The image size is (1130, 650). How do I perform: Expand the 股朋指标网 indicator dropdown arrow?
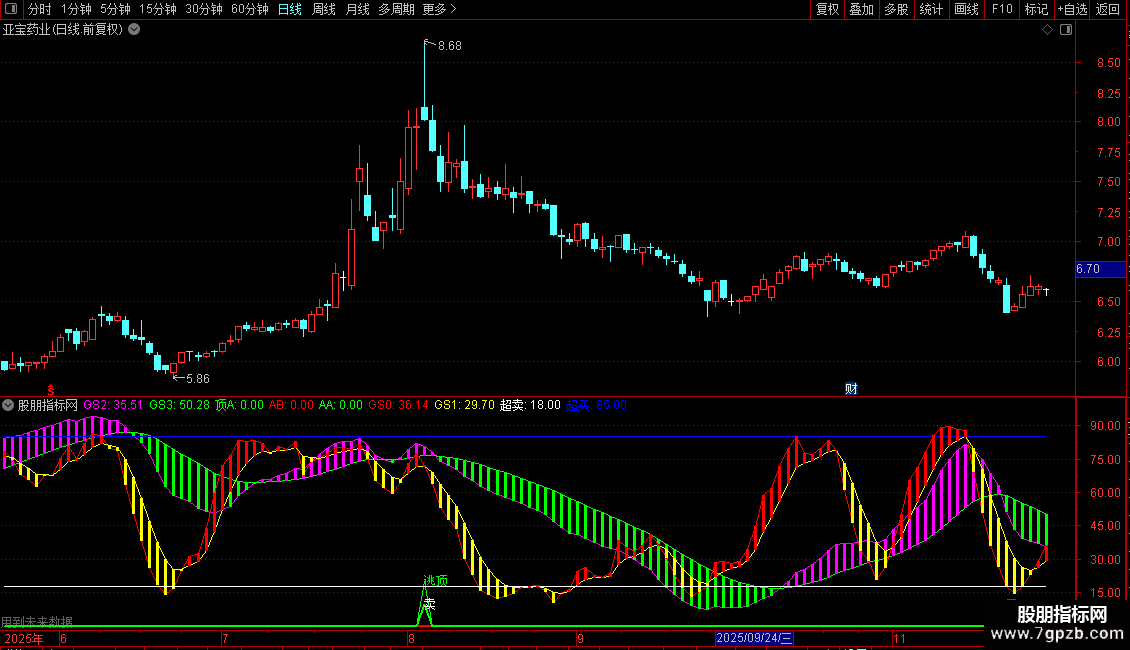(x=9, y=405)
